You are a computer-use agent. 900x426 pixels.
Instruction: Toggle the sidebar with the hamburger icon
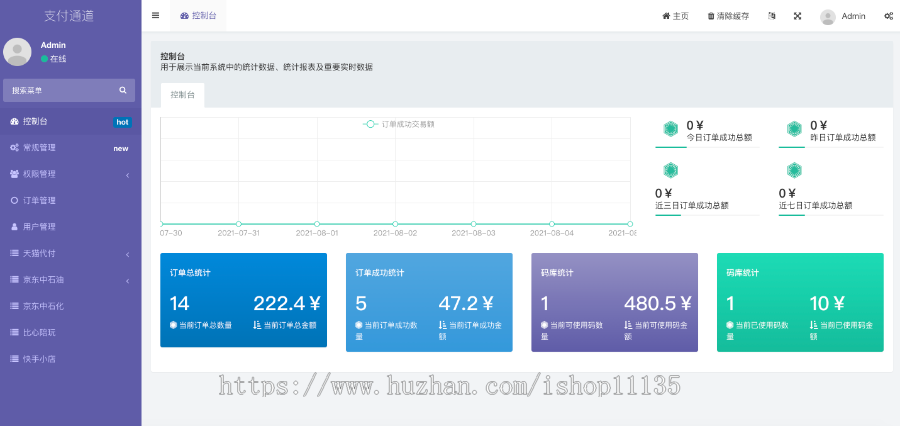pyautogui.click(x=155, y=16)
